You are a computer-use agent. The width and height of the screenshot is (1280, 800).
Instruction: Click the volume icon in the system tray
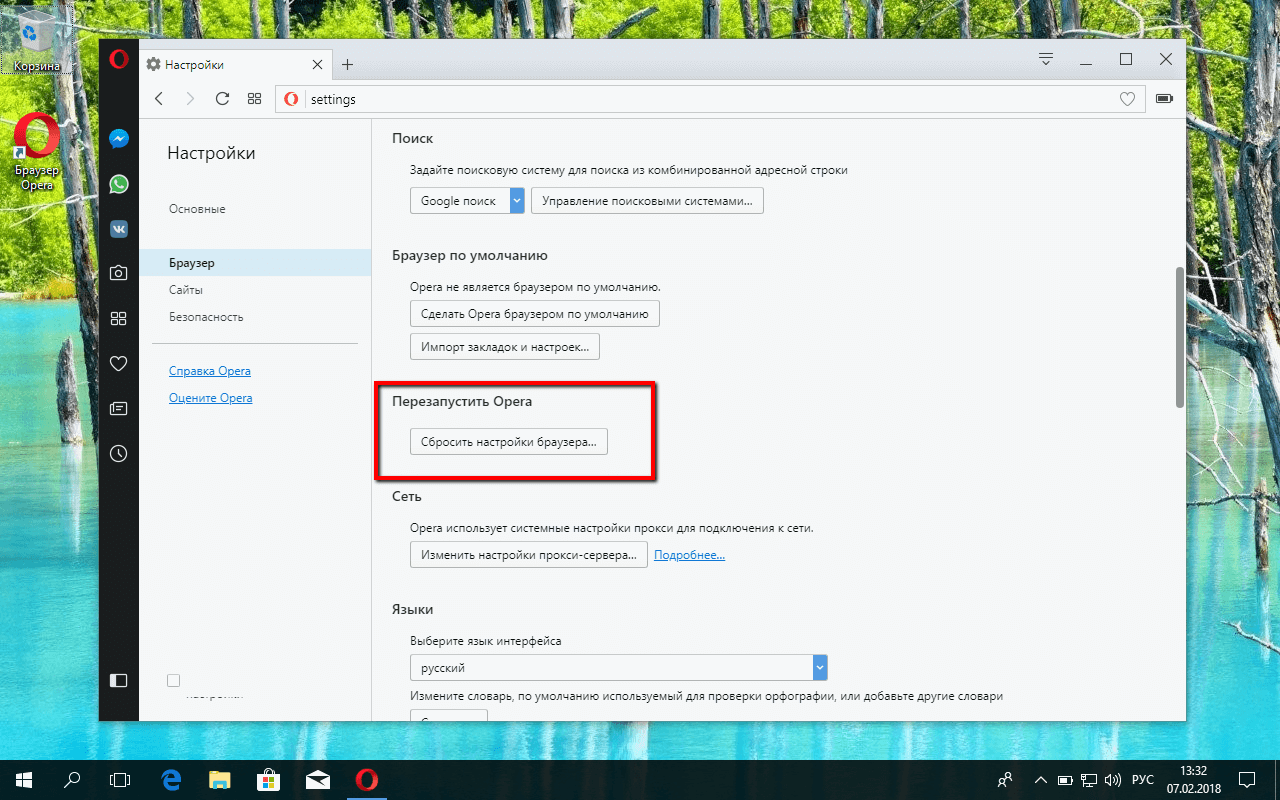pyautogui.click(x=1115, y=779)
